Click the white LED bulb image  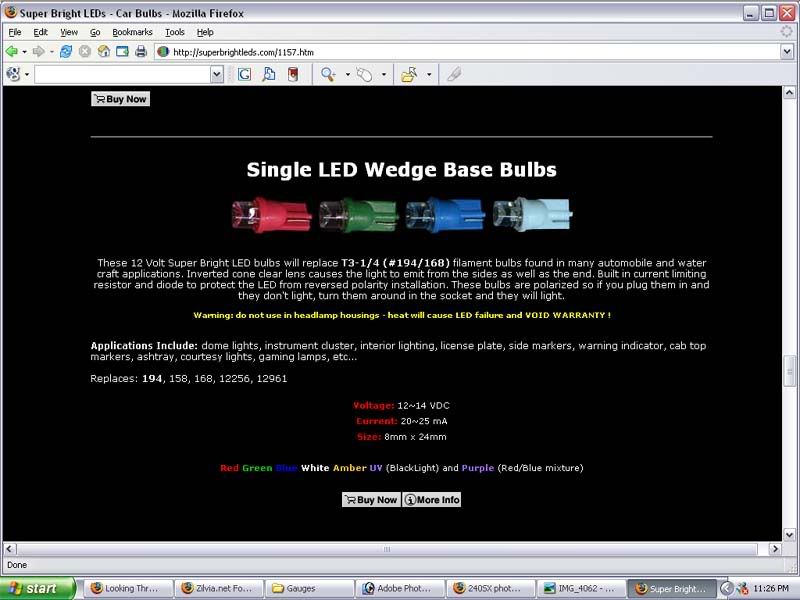click(533, 214)
